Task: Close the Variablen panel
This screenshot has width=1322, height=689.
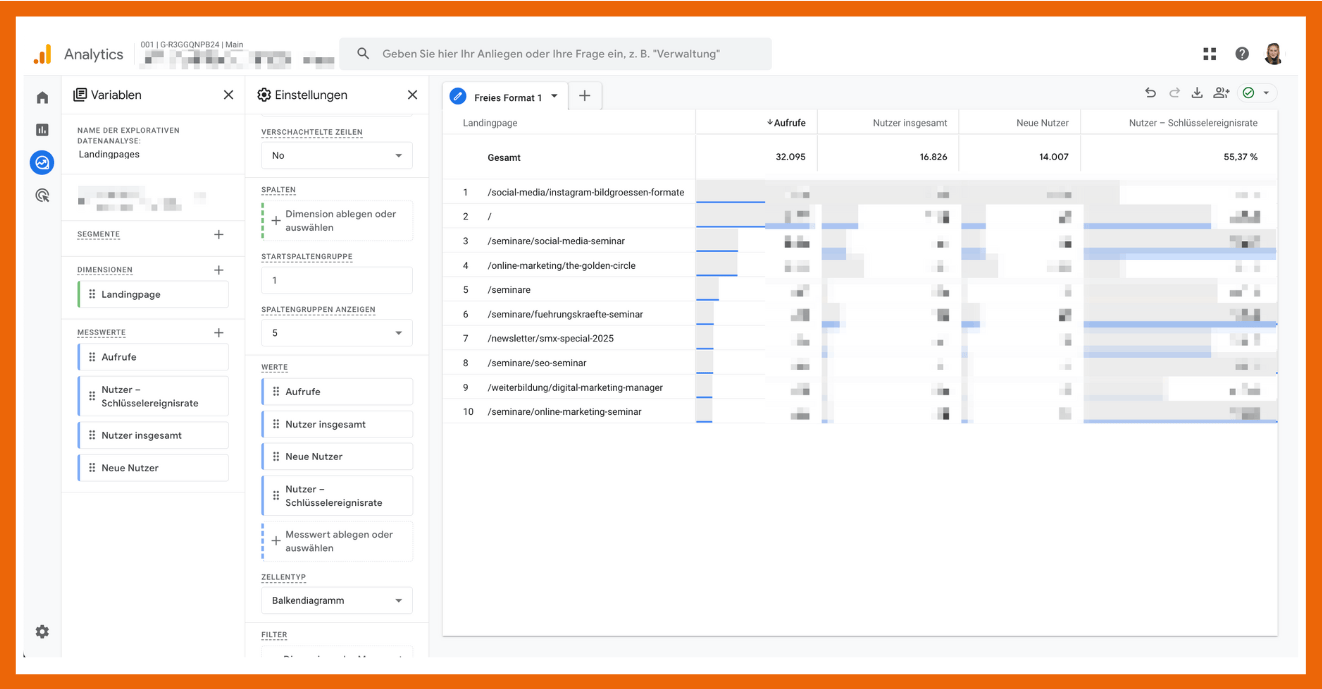Action: 228,95
